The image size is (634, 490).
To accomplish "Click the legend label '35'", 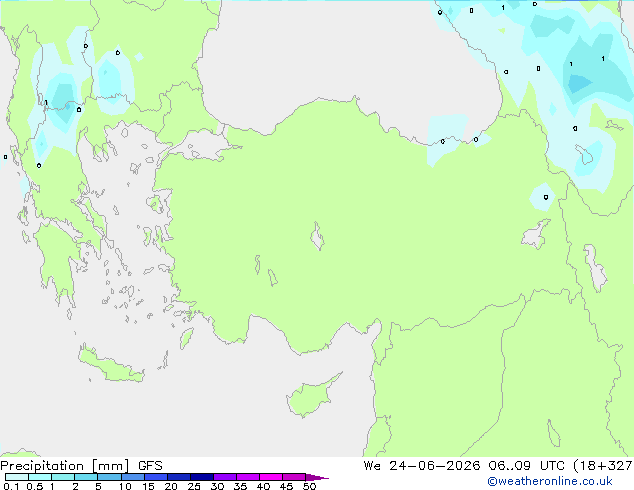I will pos(240,486).
